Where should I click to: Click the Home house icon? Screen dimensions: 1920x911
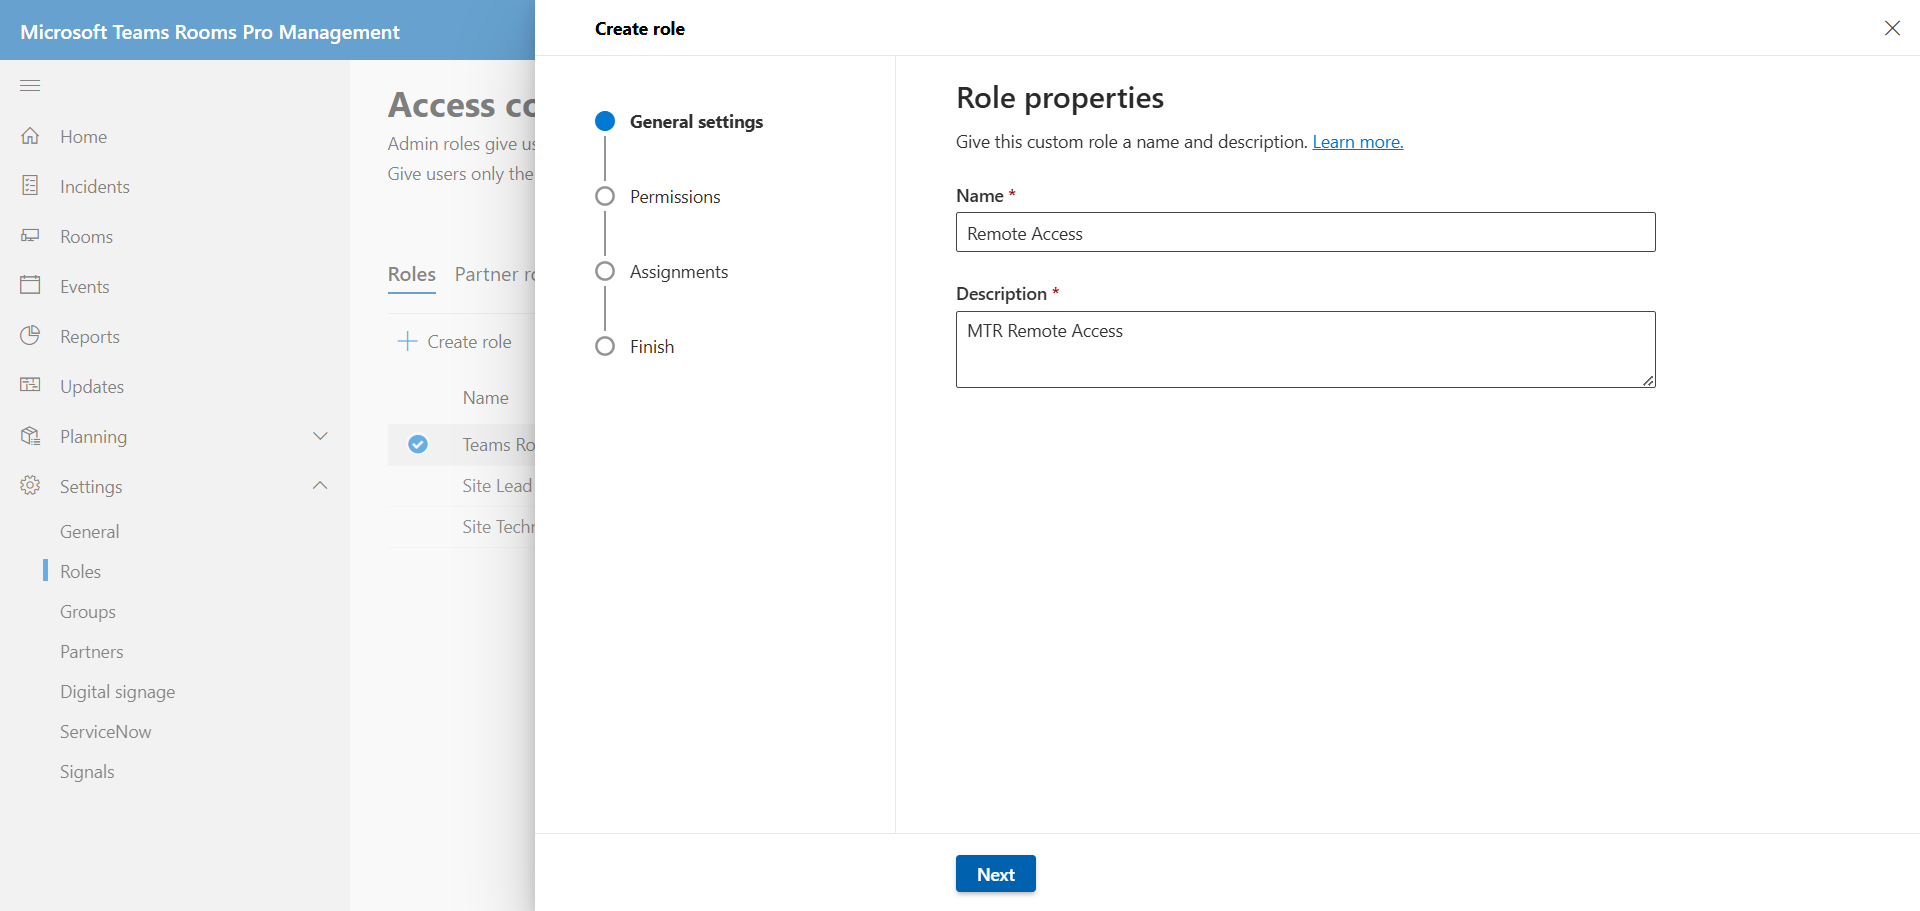(30, 136)
